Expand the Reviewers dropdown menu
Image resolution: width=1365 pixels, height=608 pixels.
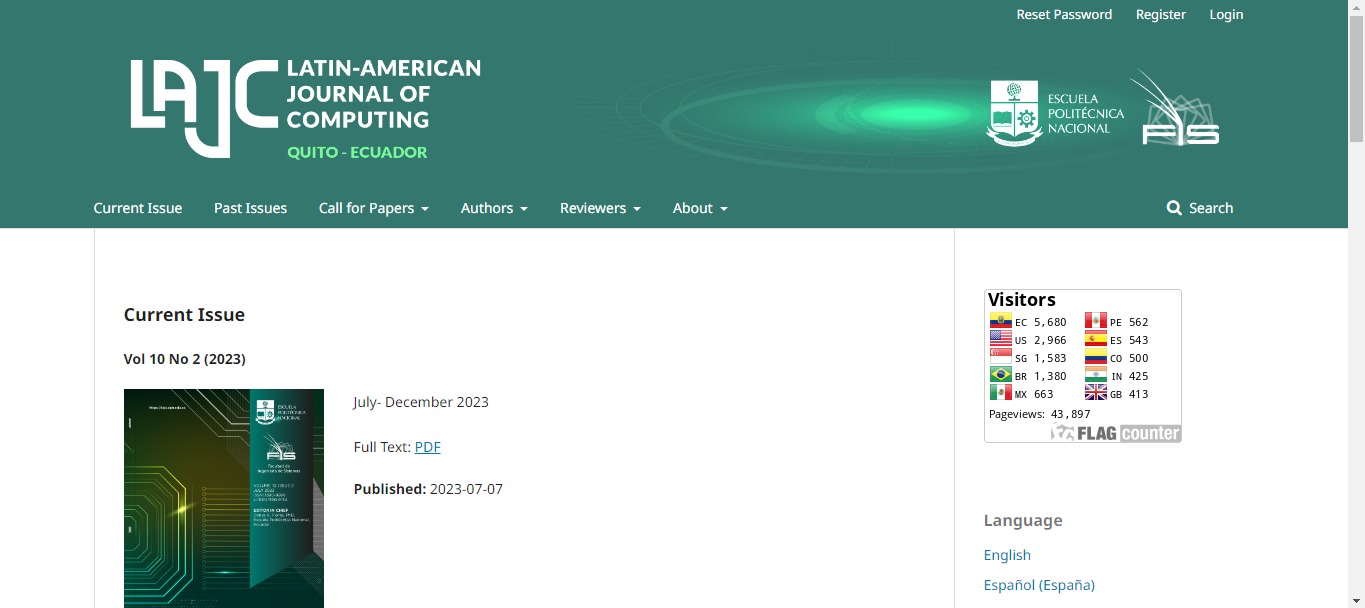[x=600, y=208]
